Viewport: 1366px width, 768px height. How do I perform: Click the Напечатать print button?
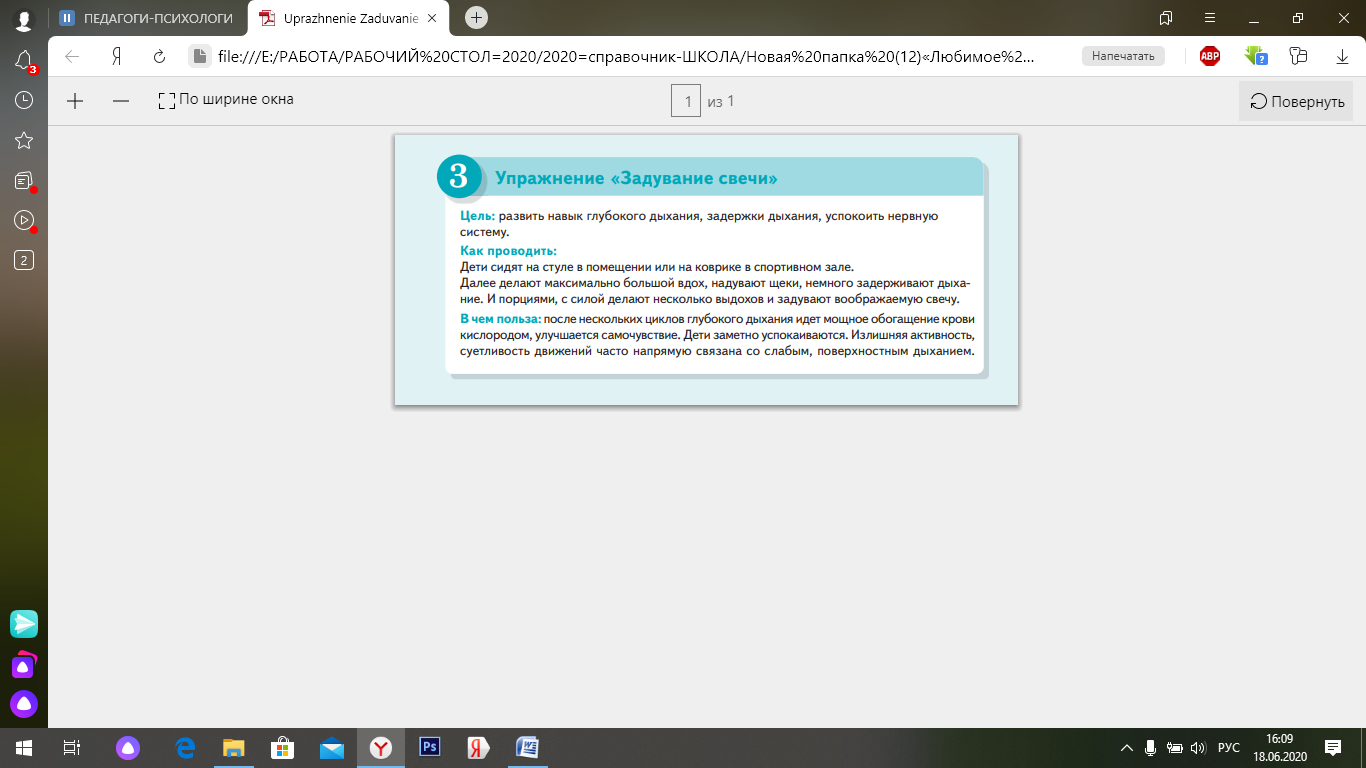(1122, 56)
